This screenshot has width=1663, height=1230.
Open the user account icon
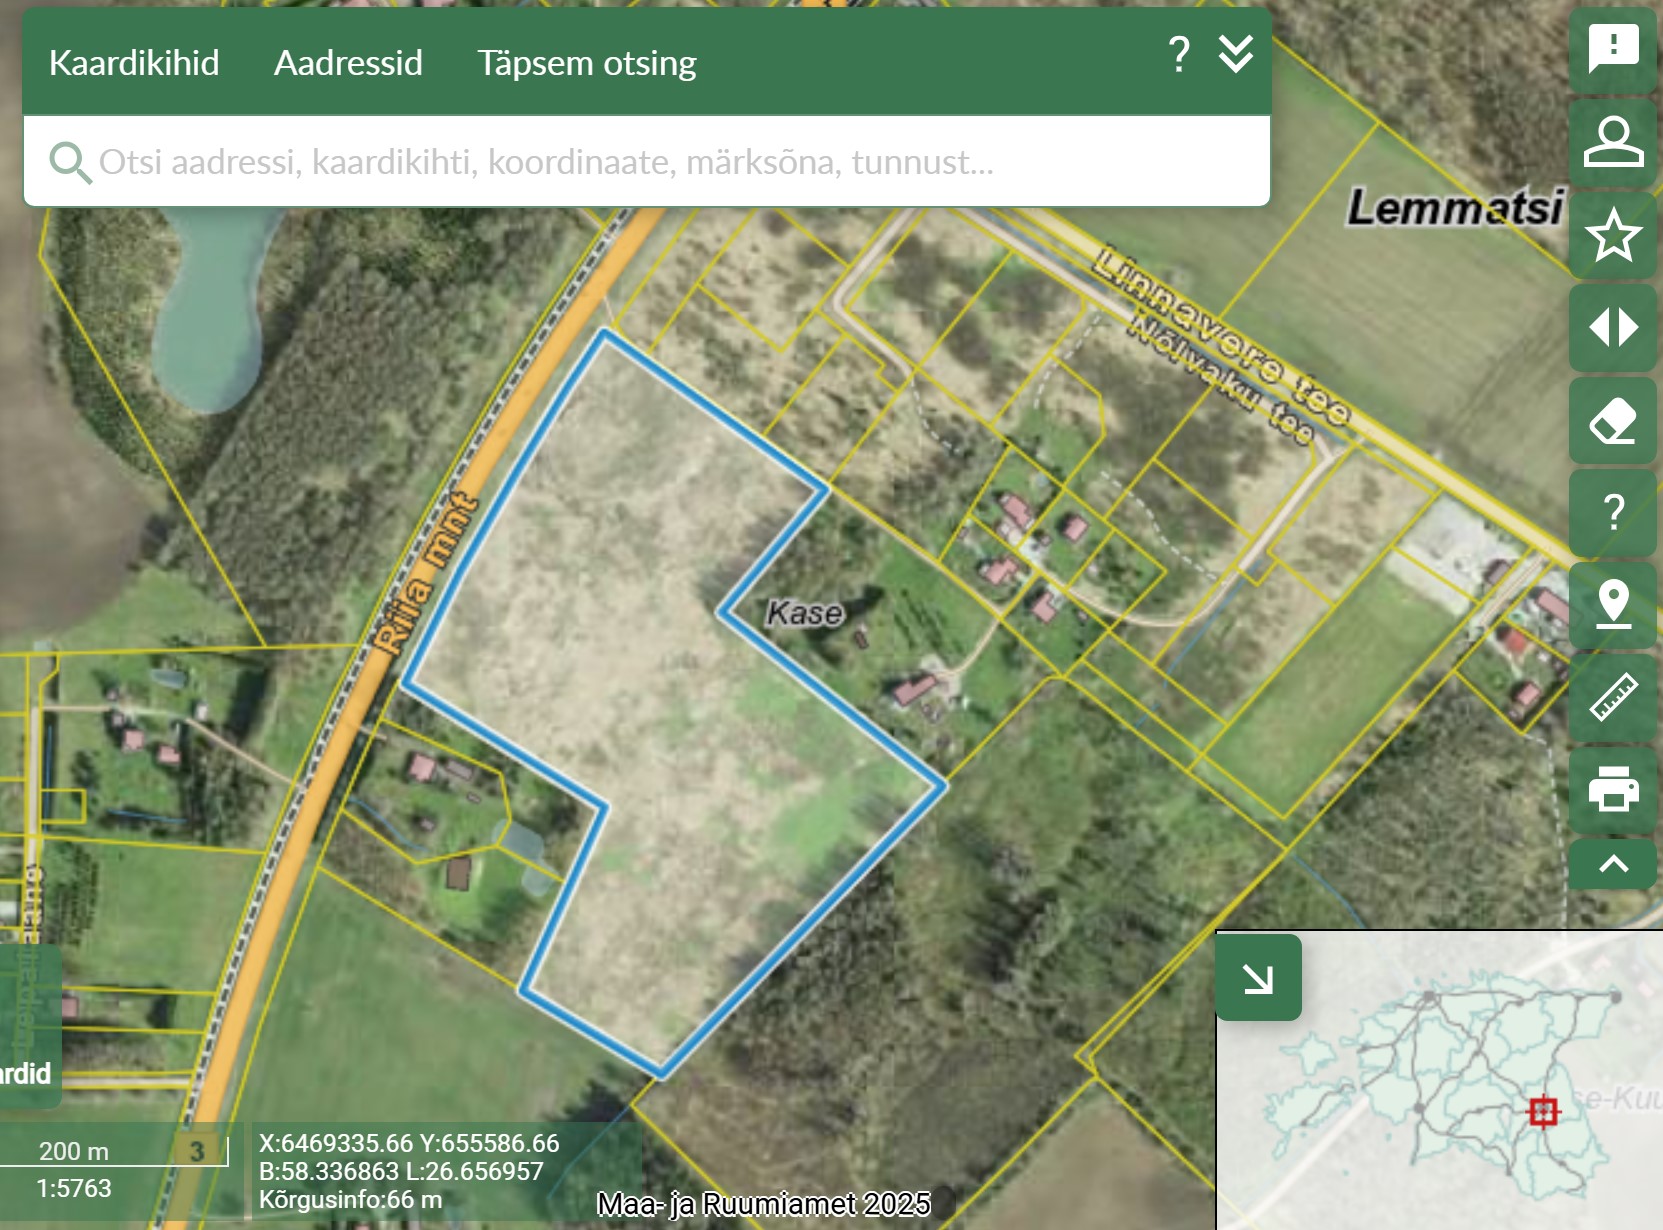[1613, 142]
